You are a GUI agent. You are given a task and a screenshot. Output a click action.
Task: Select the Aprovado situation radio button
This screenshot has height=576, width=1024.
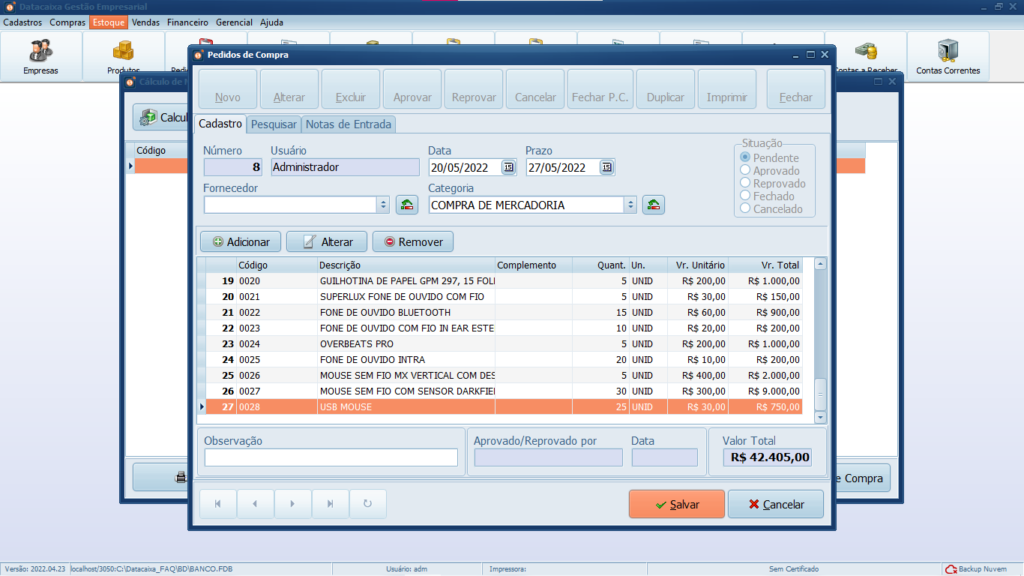click(x=745, y=171)
